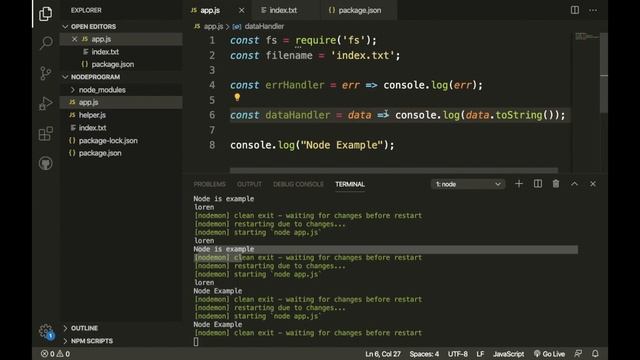Open the Manage gear icon

(x=46, y=331)
